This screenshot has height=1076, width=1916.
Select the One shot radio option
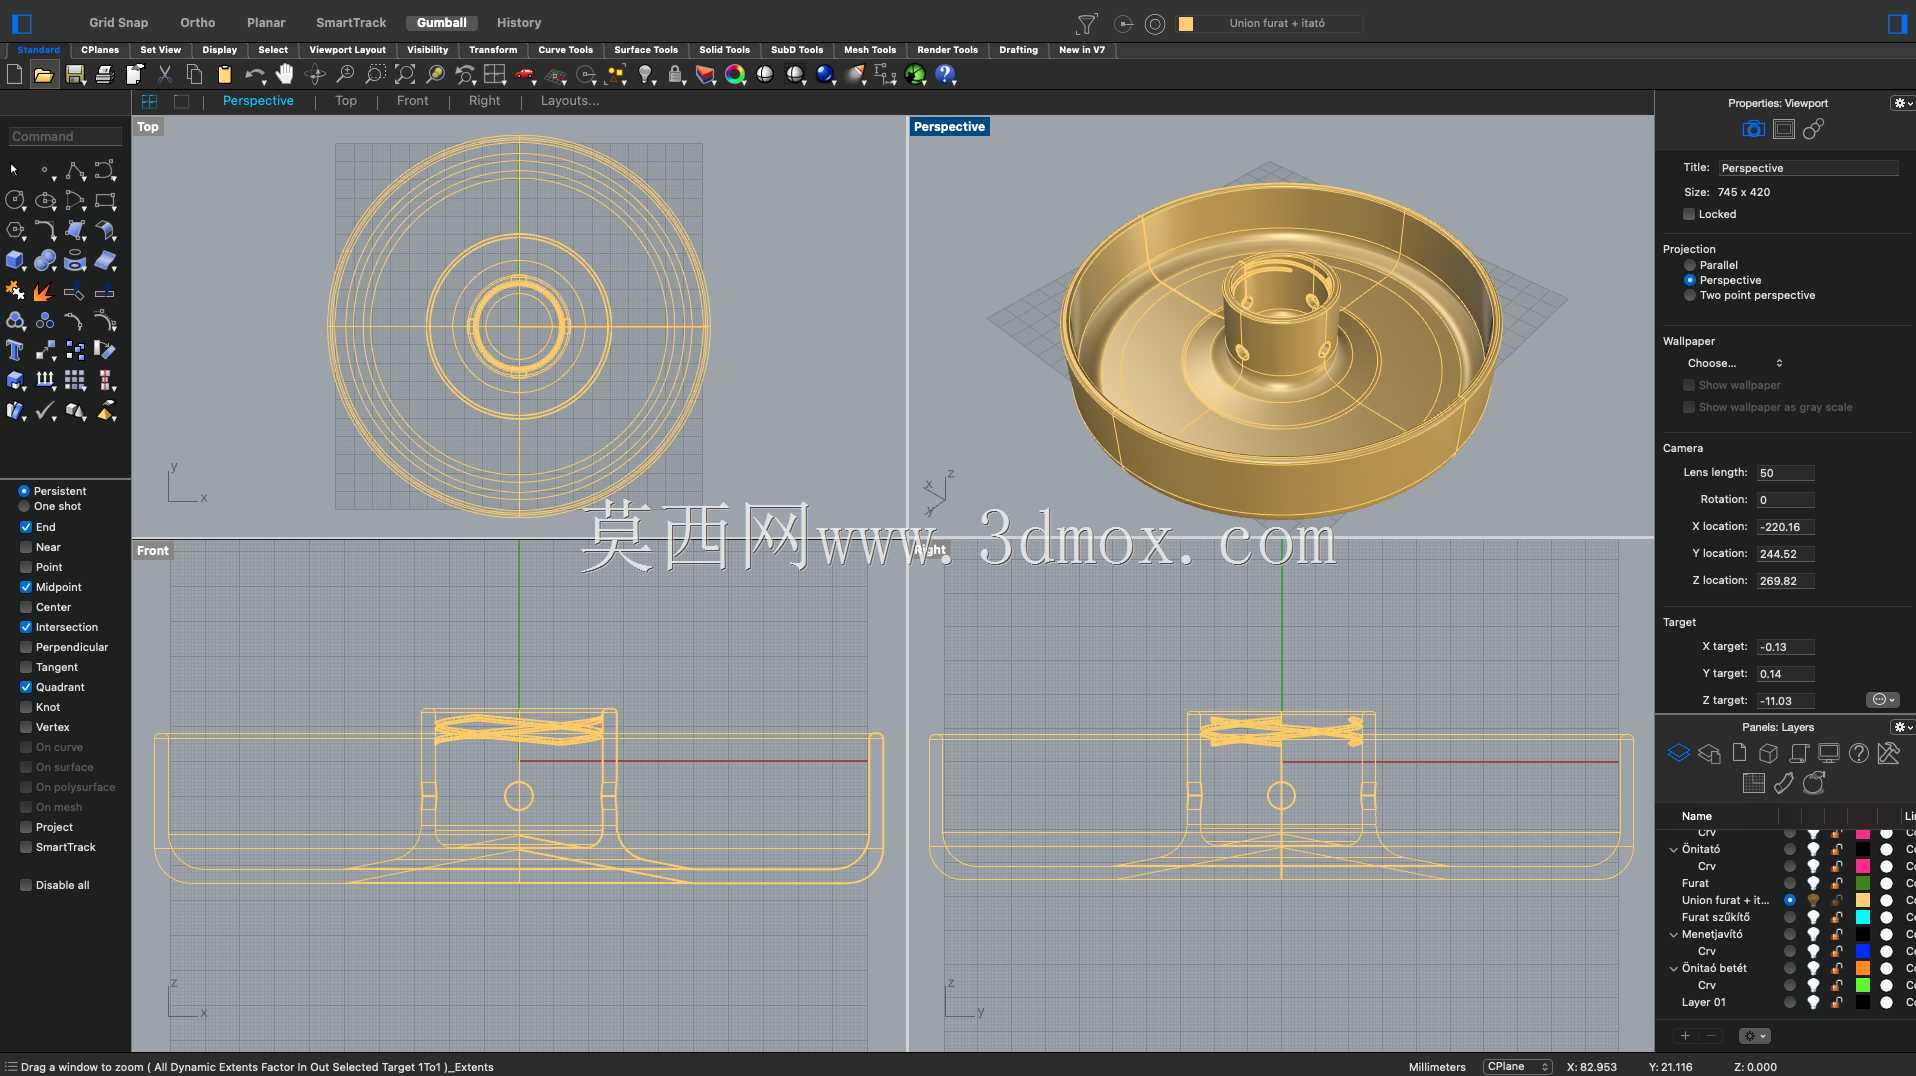(24, 506)
